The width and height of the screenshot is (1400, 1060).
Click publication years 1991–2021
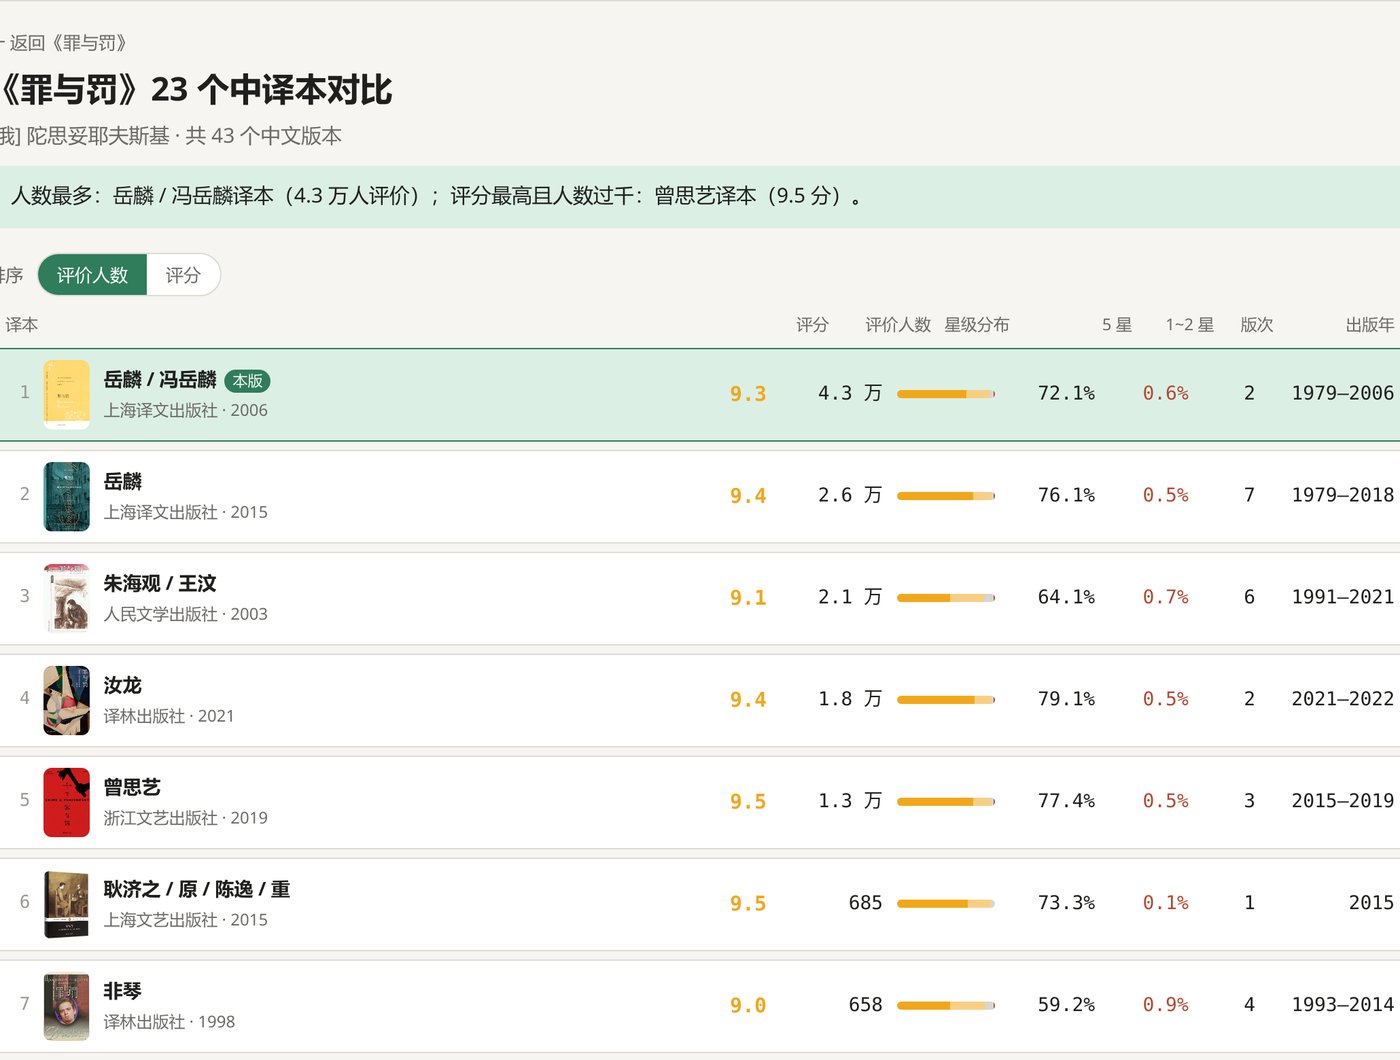[1343, 597]
